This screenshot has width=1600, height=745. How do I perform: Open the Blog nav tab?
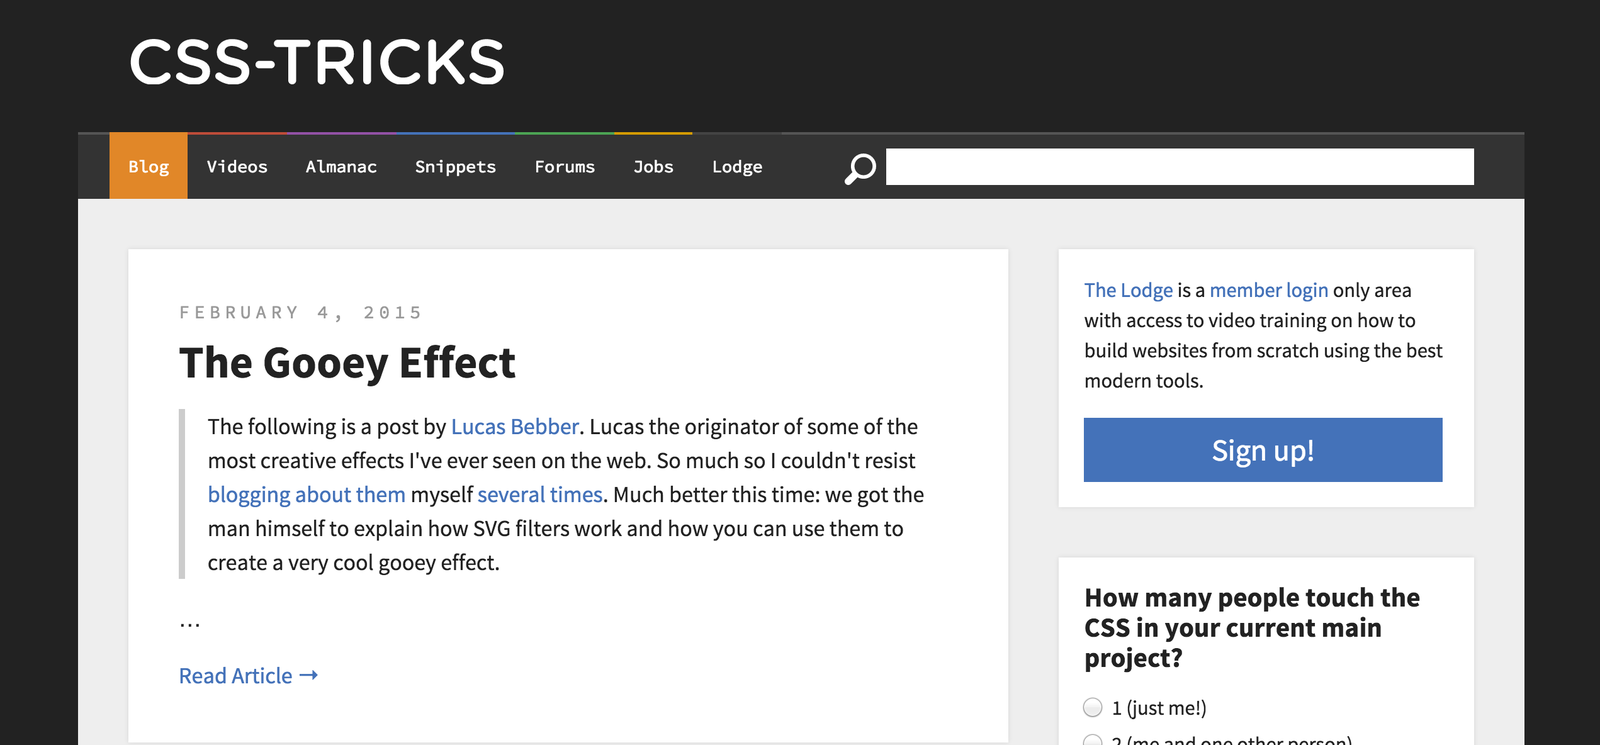click(x=148, y=166)
